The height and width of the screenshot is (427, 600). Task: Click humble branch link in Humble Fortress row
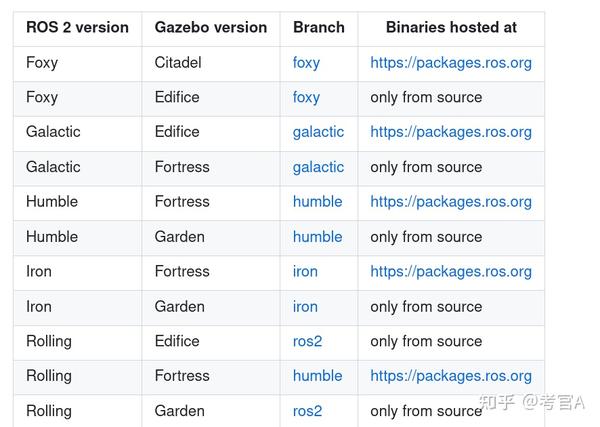317,202
